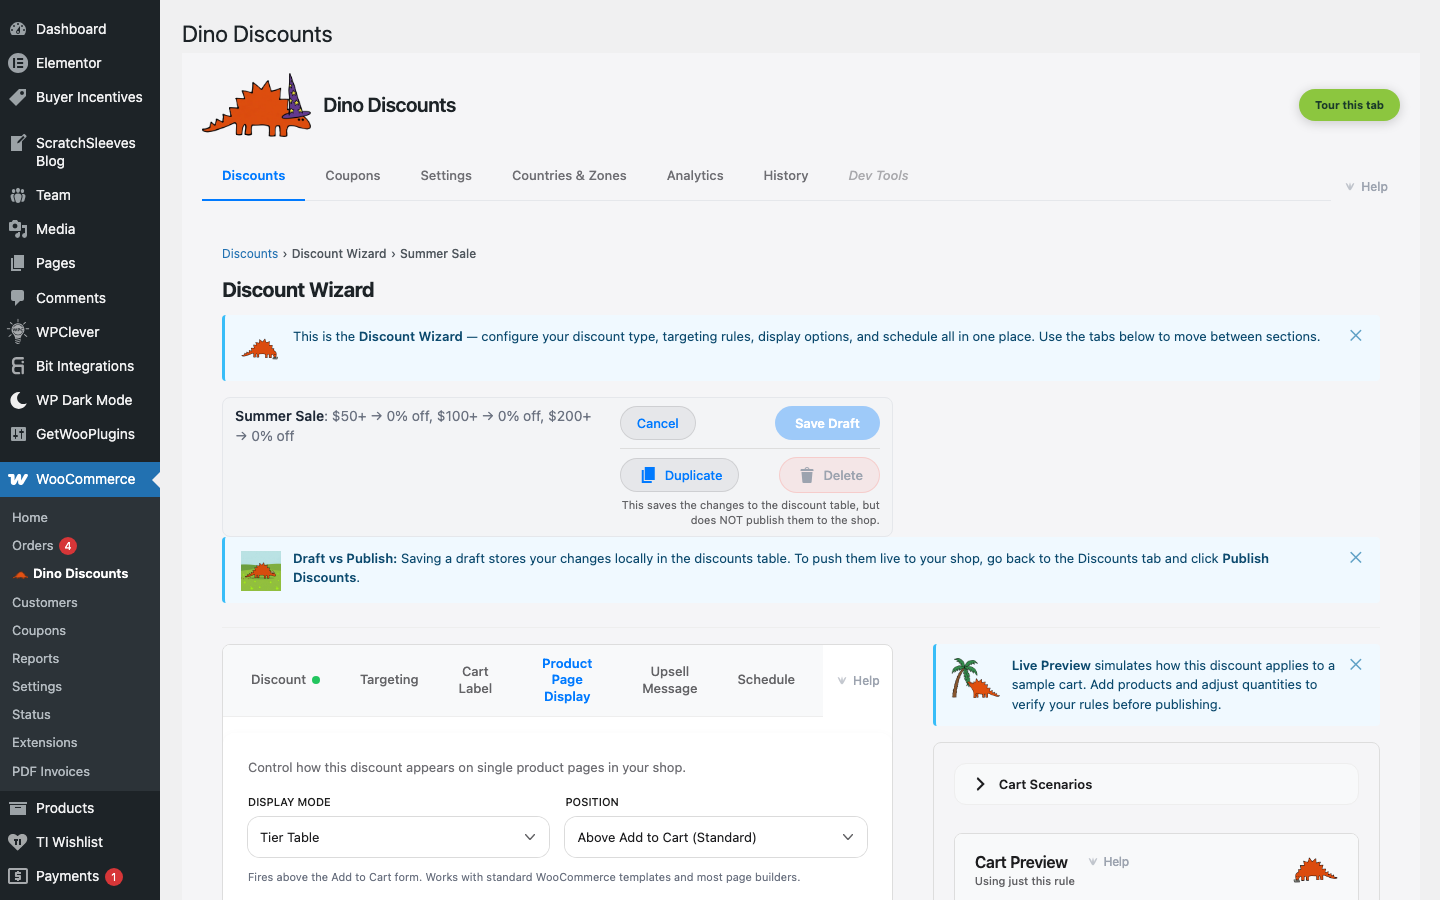Select the Schedule wizard tab
1440x900 pixels.
click(766, 680)
